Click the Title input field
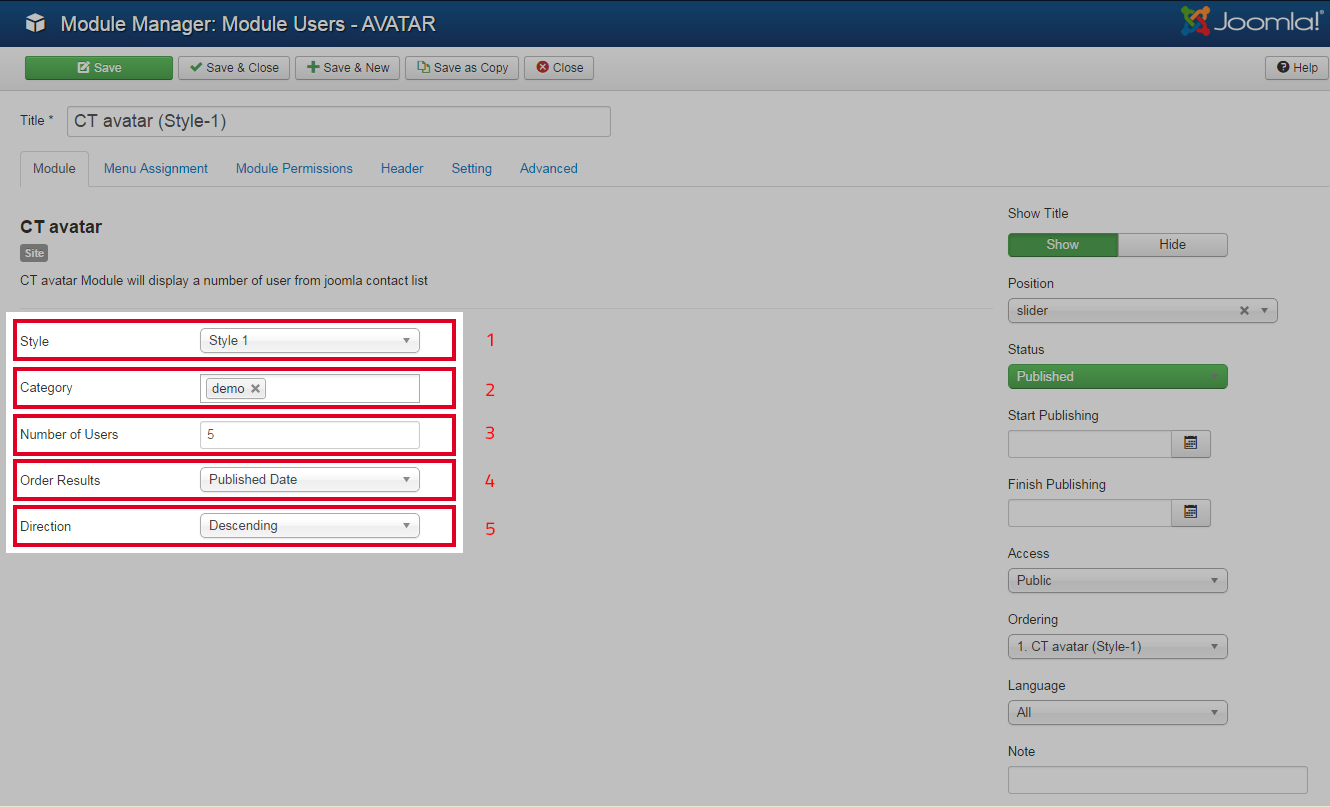Viewport: 1330px width, 807px height. [x=339, y=121]
